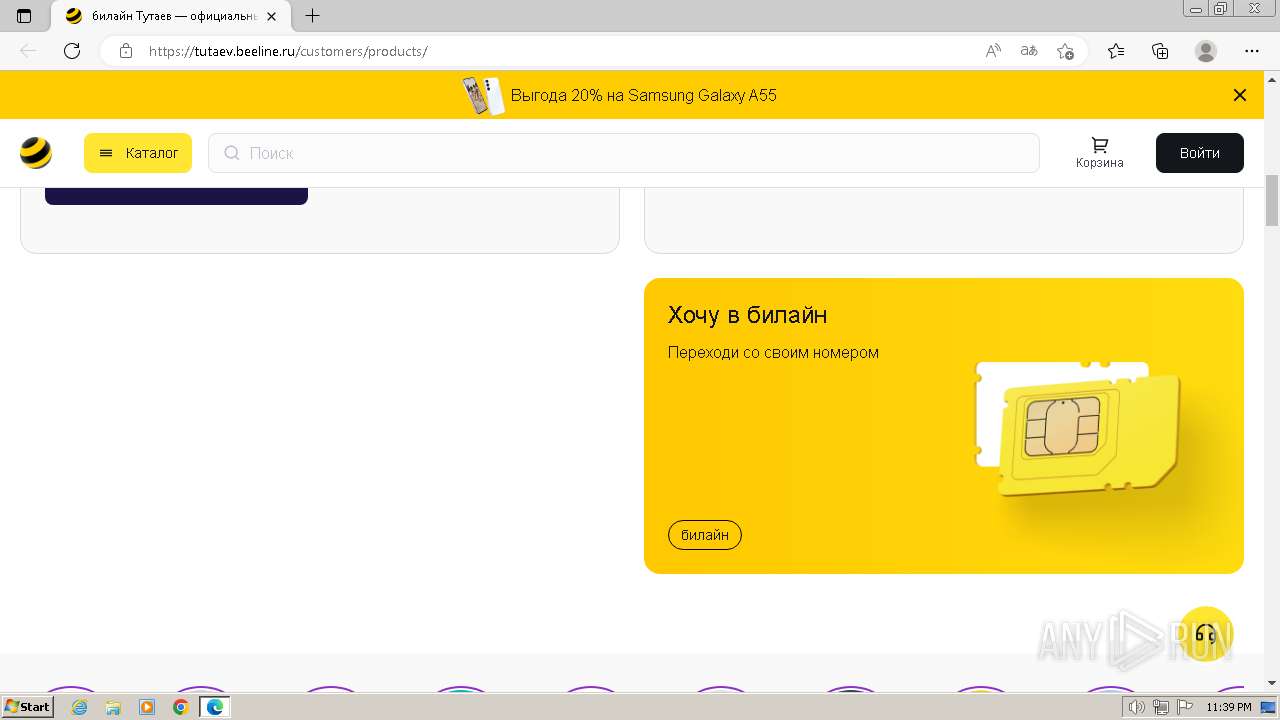Open the Хочу в билайн card heading

tap(747, 315)
